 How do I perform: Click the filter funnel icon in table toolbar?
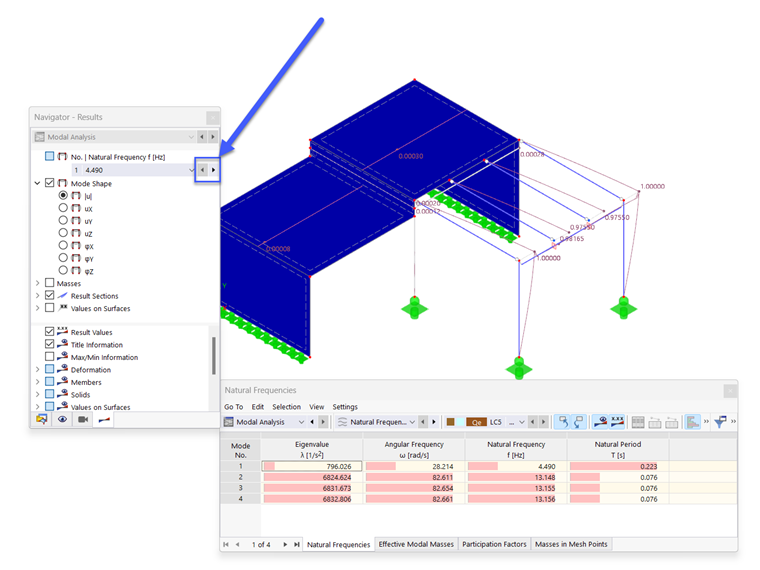tap(720, 422)
